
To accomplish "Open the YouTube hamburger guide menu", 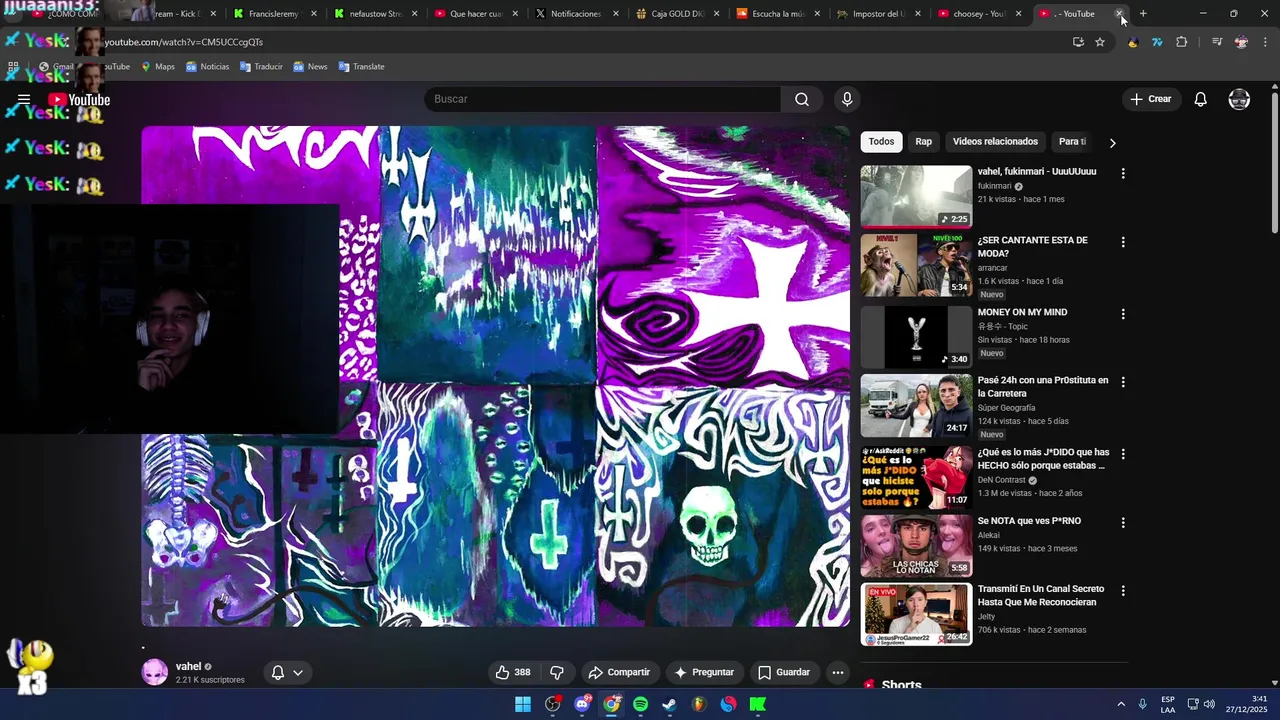I will click(x=24, y=99).
